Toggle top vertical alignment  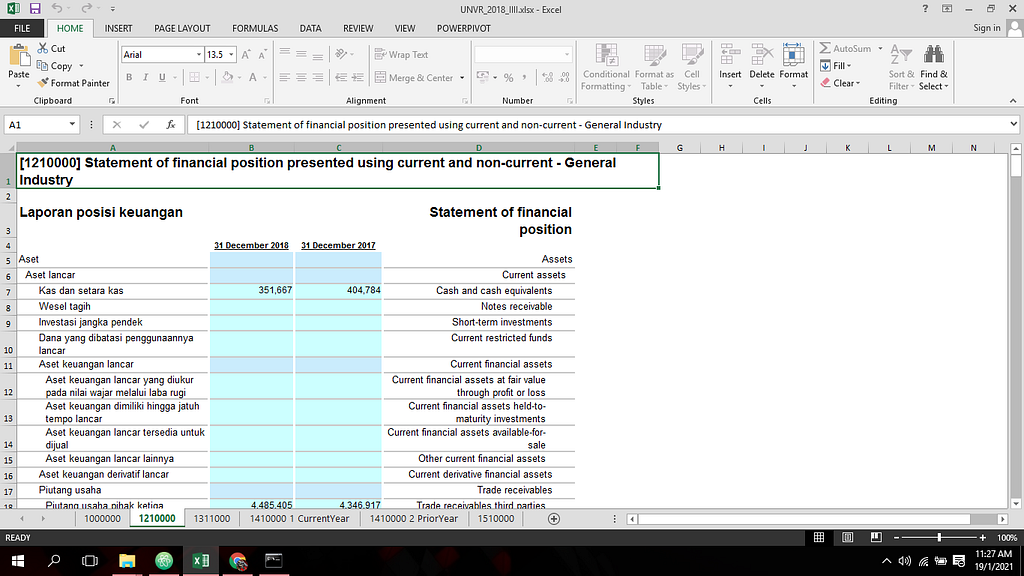tap(285, 54)
